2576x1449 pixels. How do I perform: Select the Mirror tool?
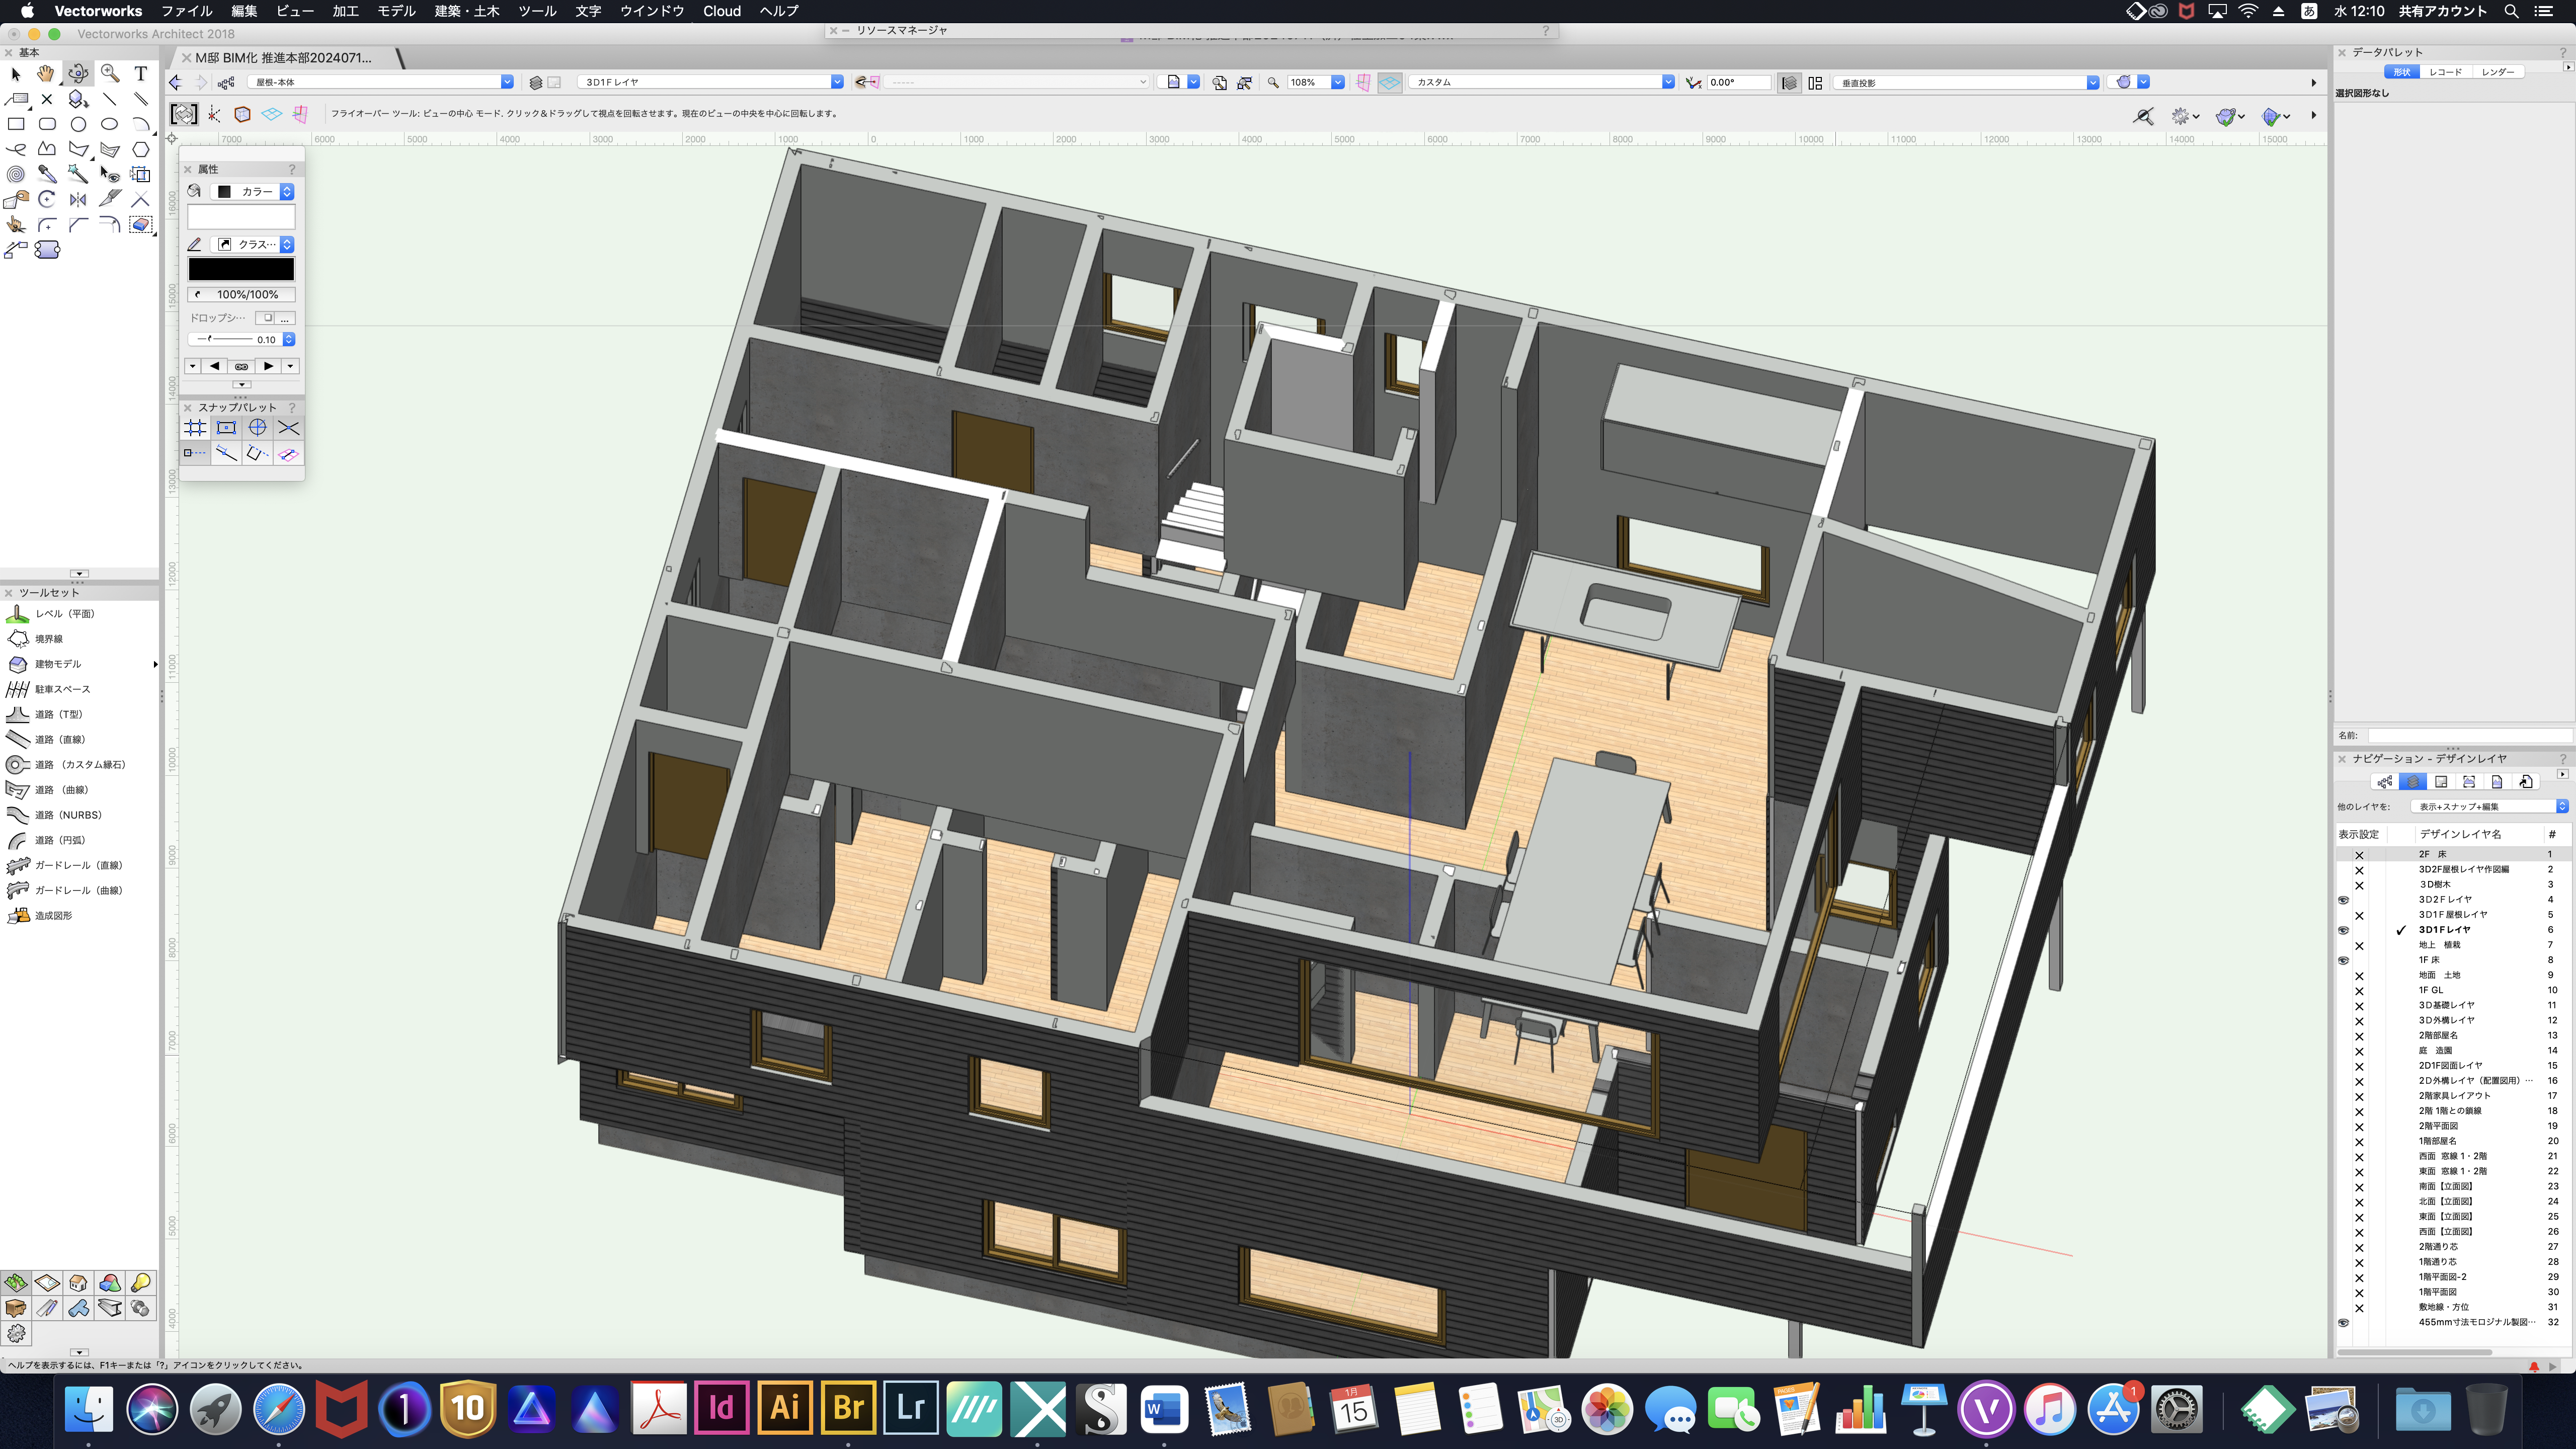click(78, 199)
